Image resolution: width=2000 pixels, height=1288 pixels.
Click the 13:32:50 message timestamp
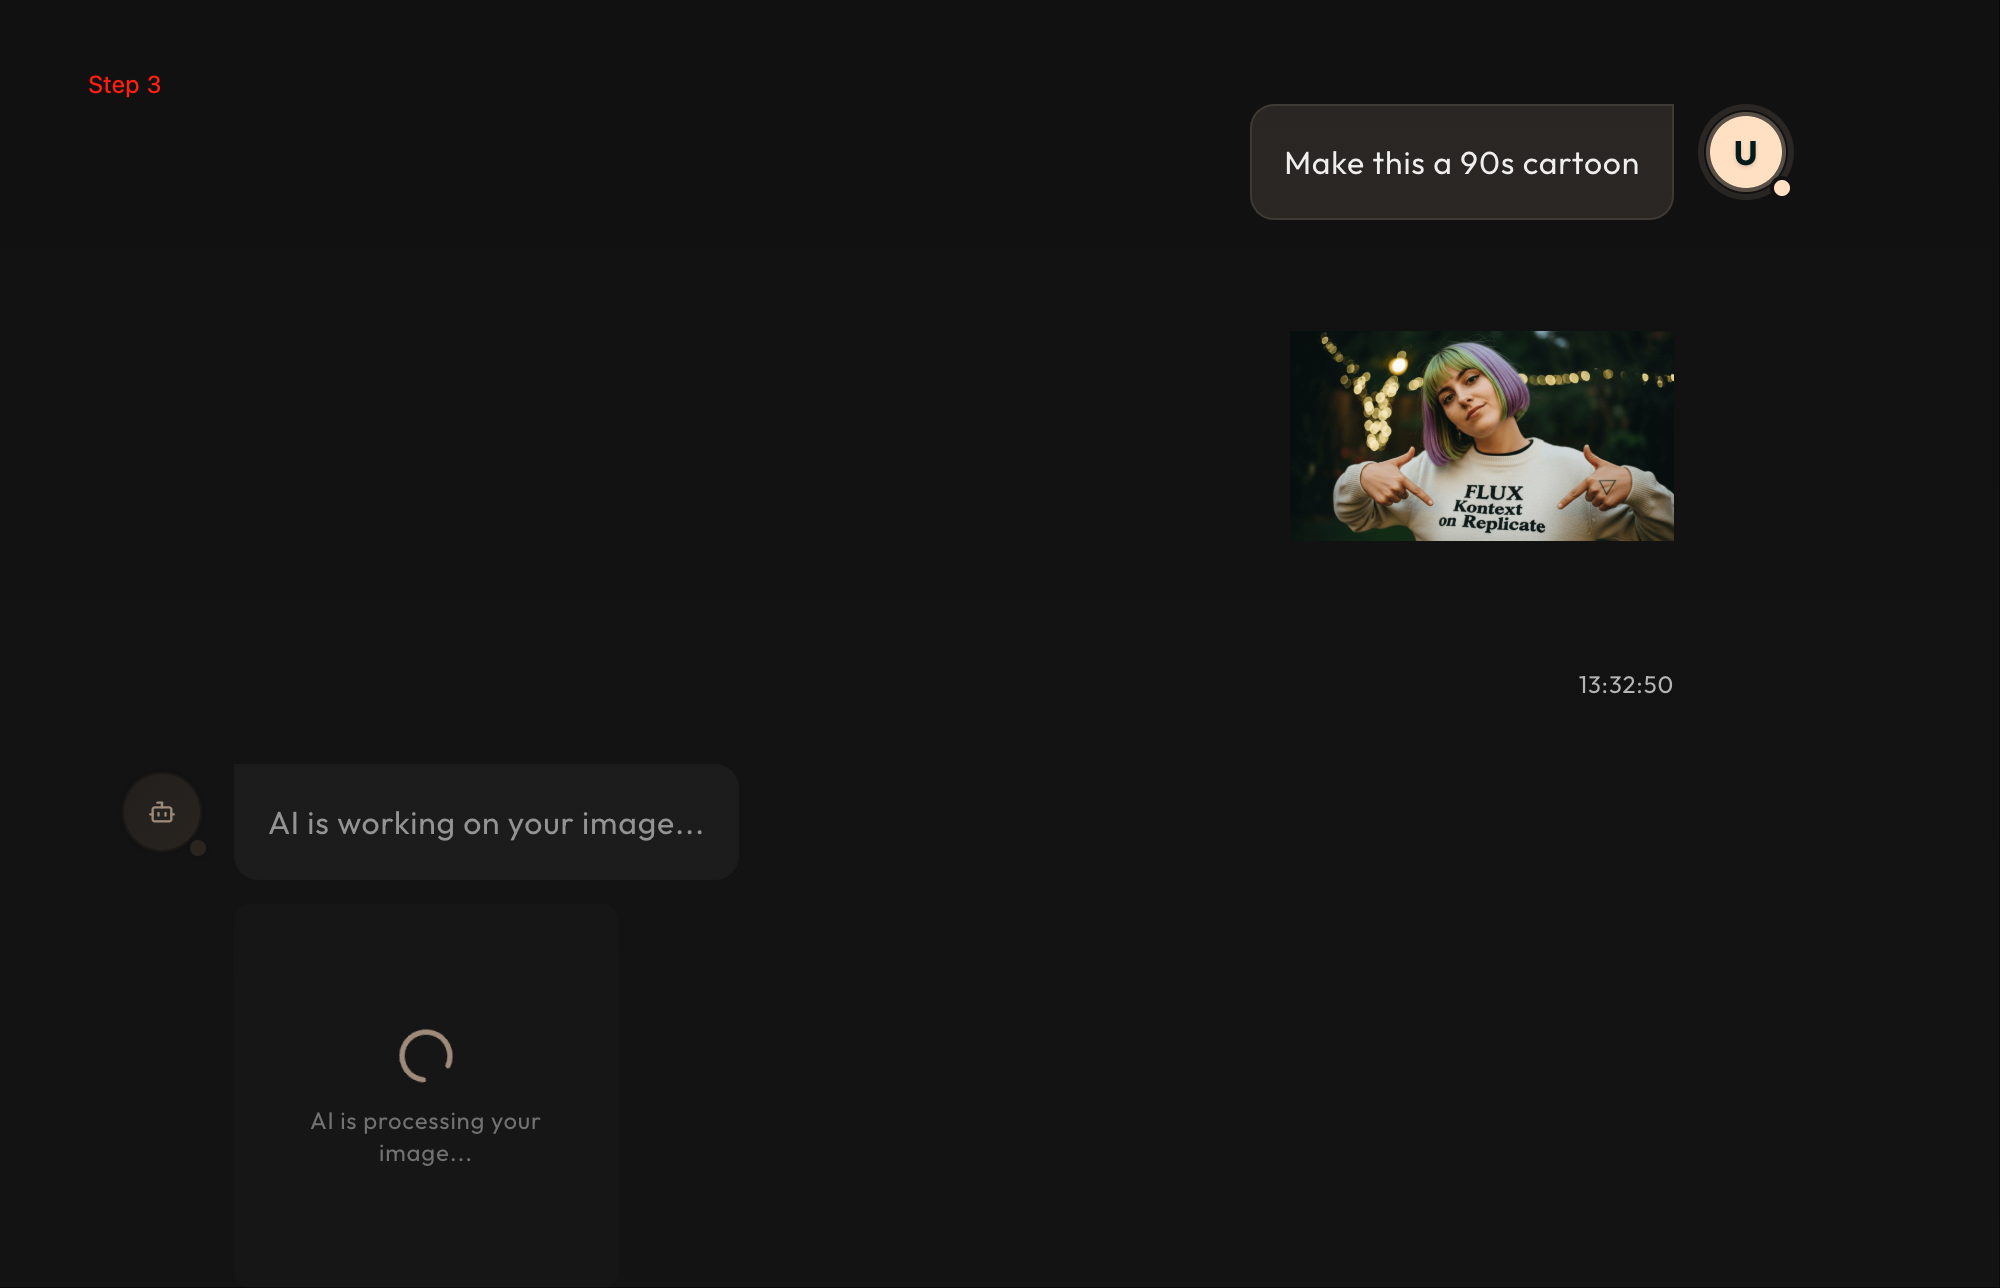point(1625,685)
